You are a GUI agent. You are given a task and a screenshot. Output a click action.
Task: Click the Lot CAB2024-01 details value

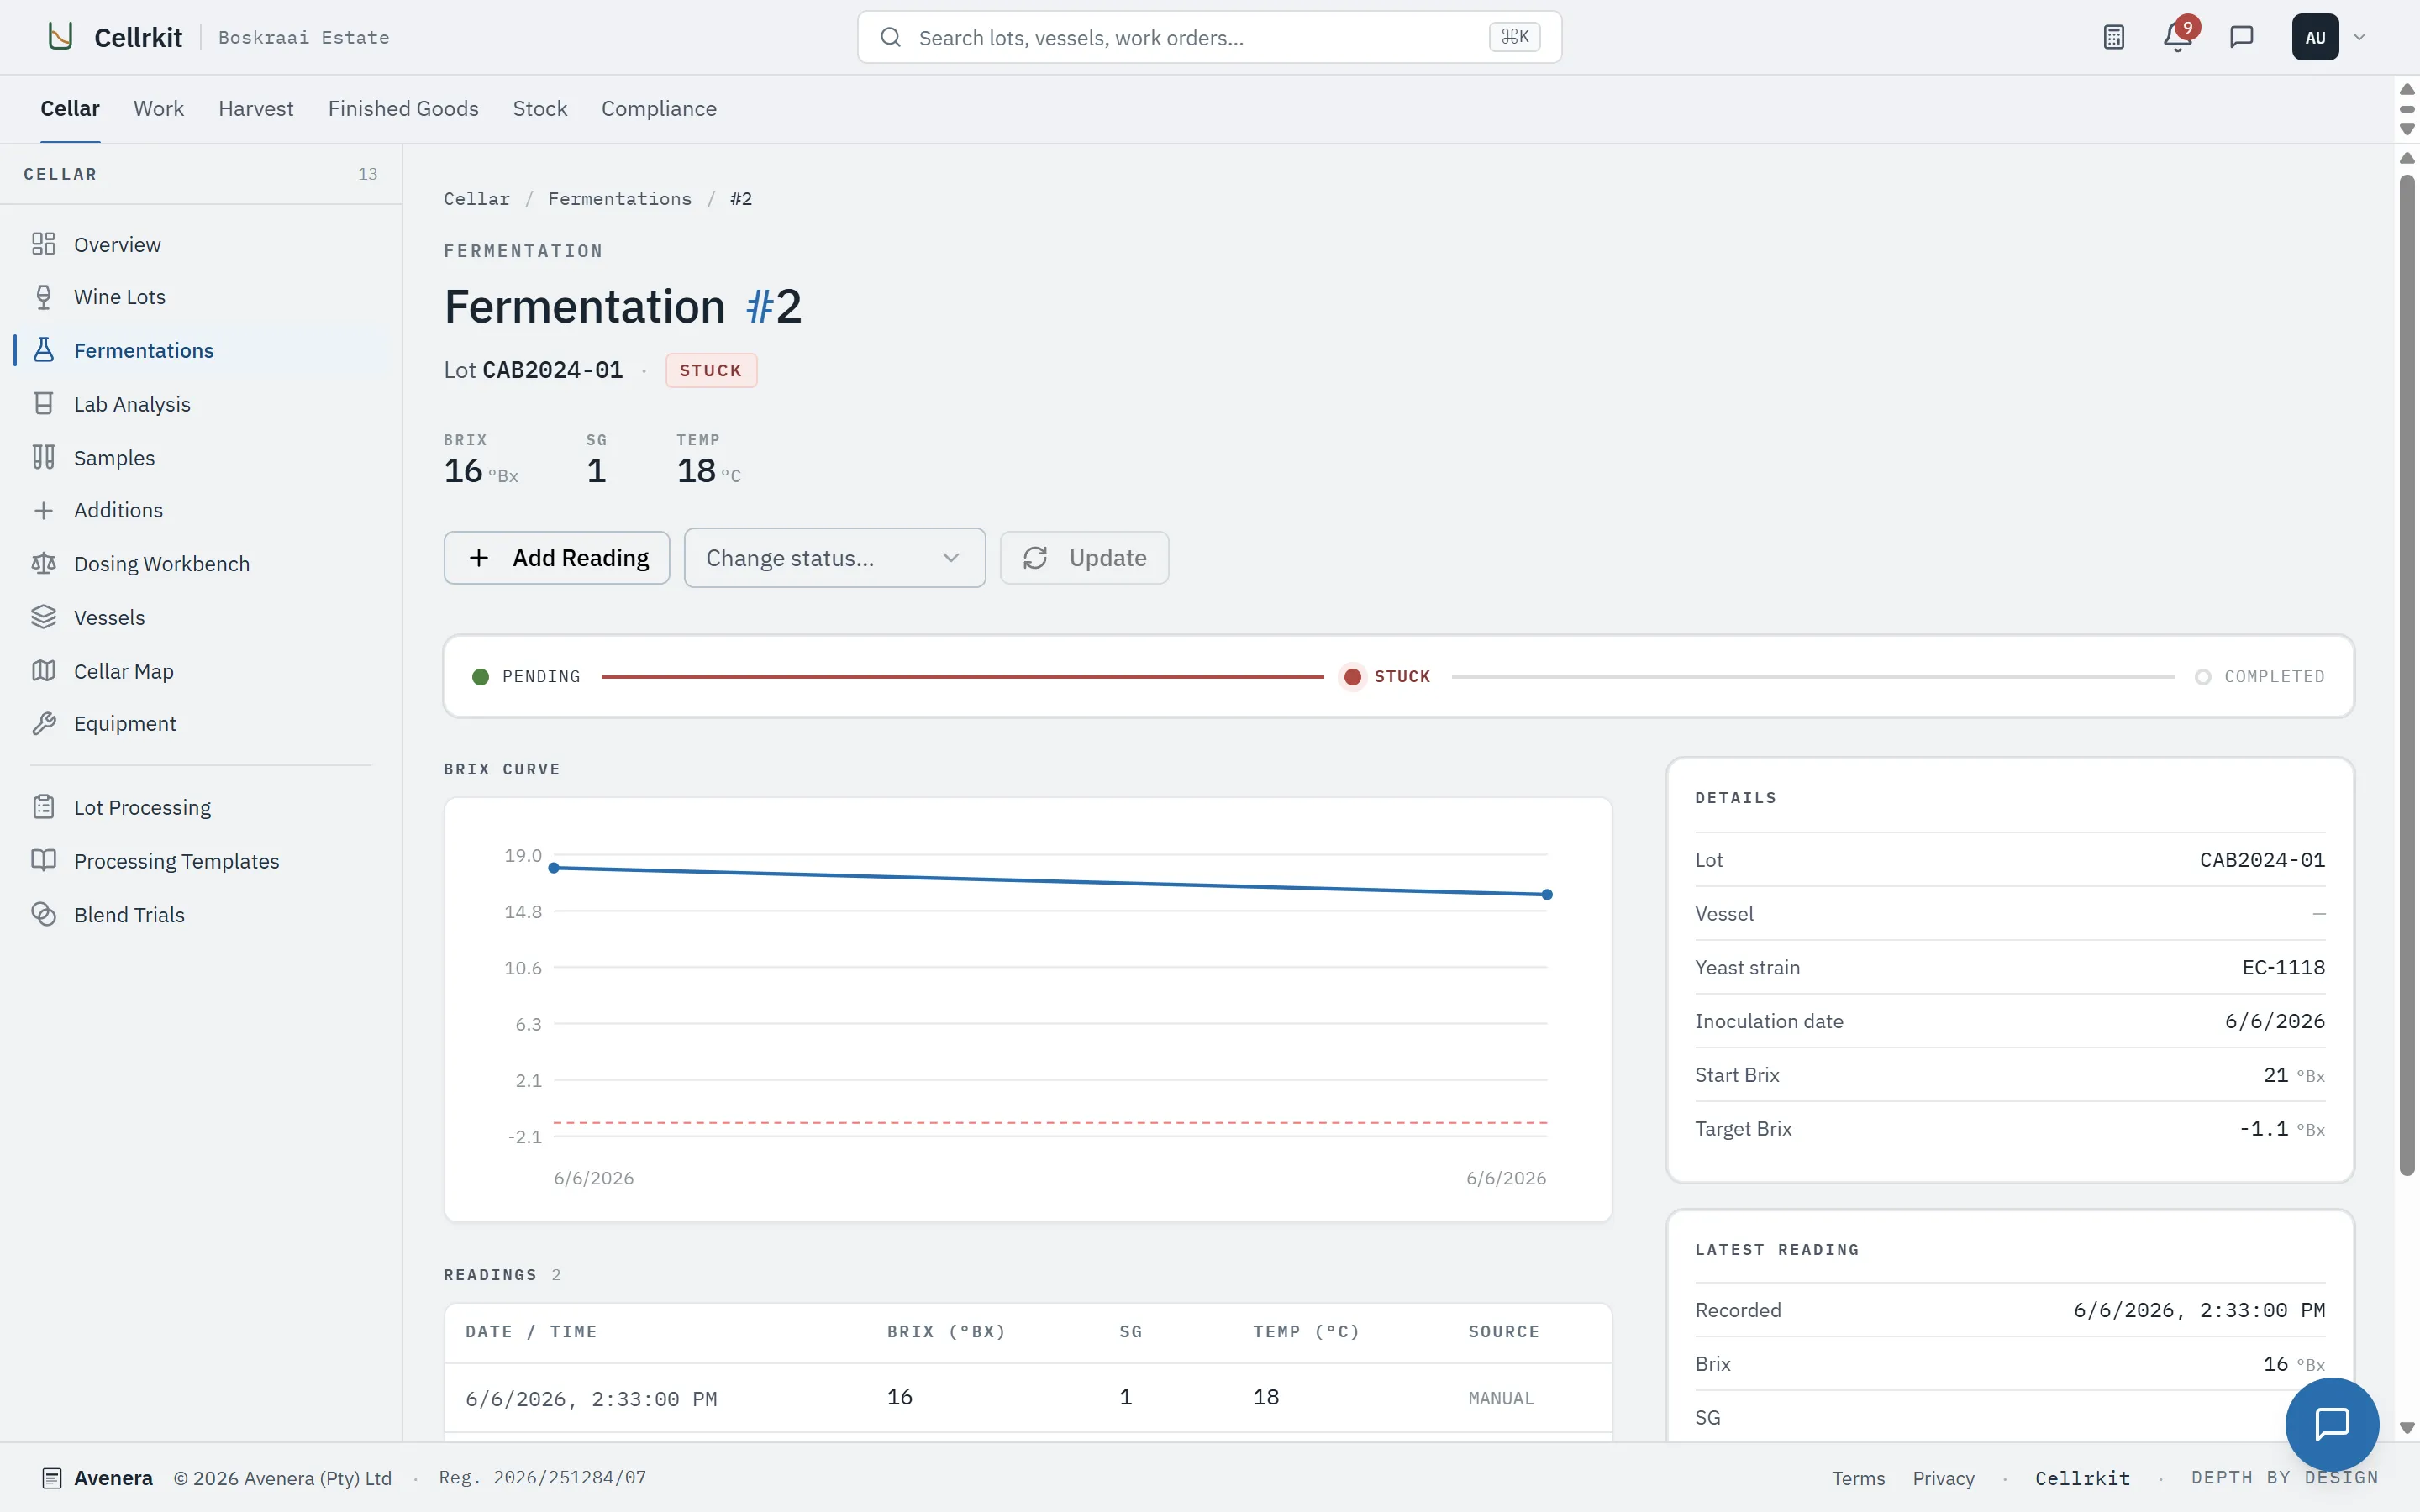tap(2262, 860)
